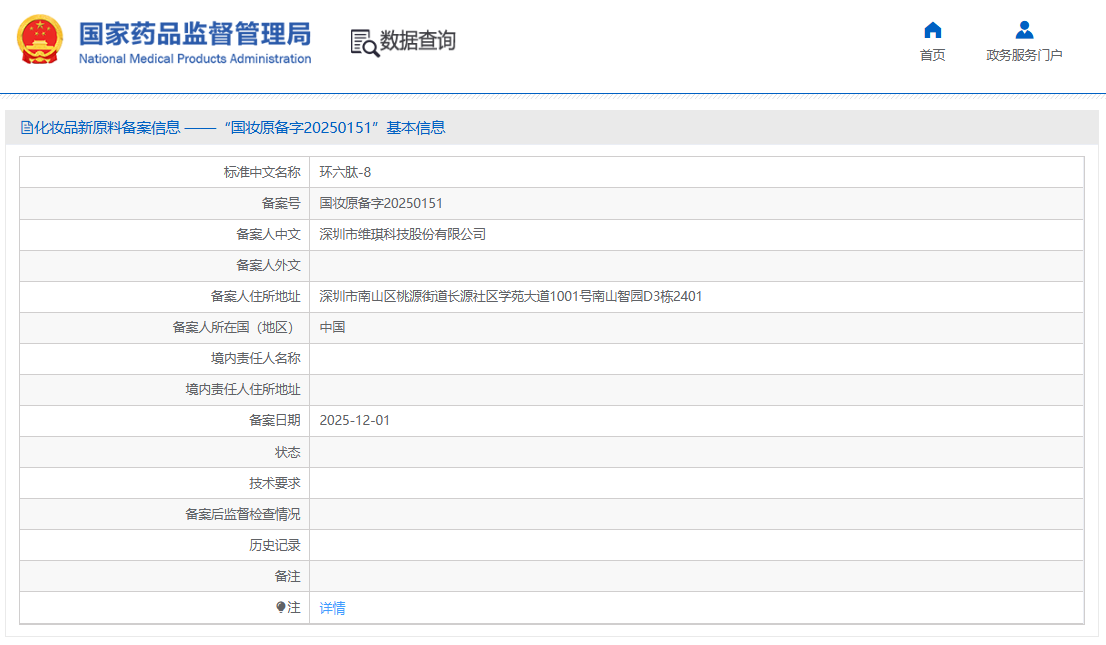Click the 数据查询 magnifier document icon
The image size is (1106, 645).
(364, 42)
